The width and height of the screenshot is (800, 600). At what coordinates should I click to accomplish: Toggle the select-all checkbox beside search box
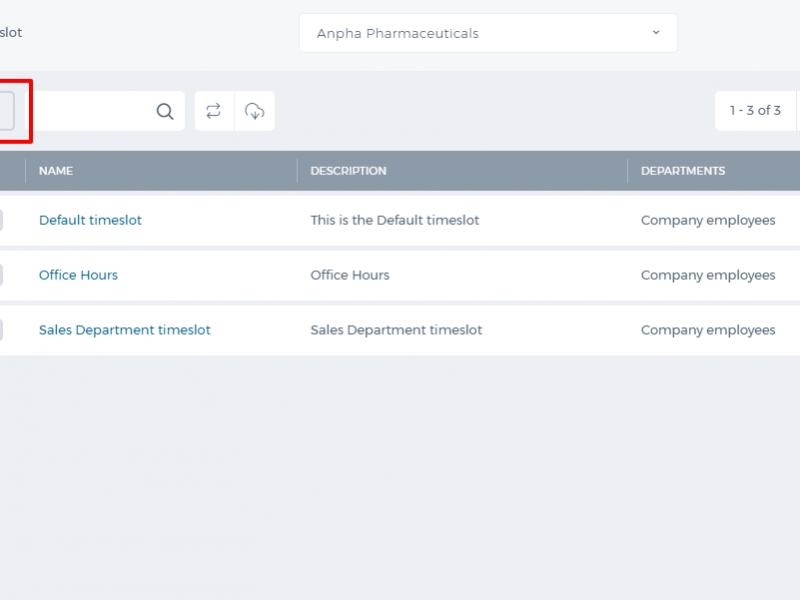point(6,111)
